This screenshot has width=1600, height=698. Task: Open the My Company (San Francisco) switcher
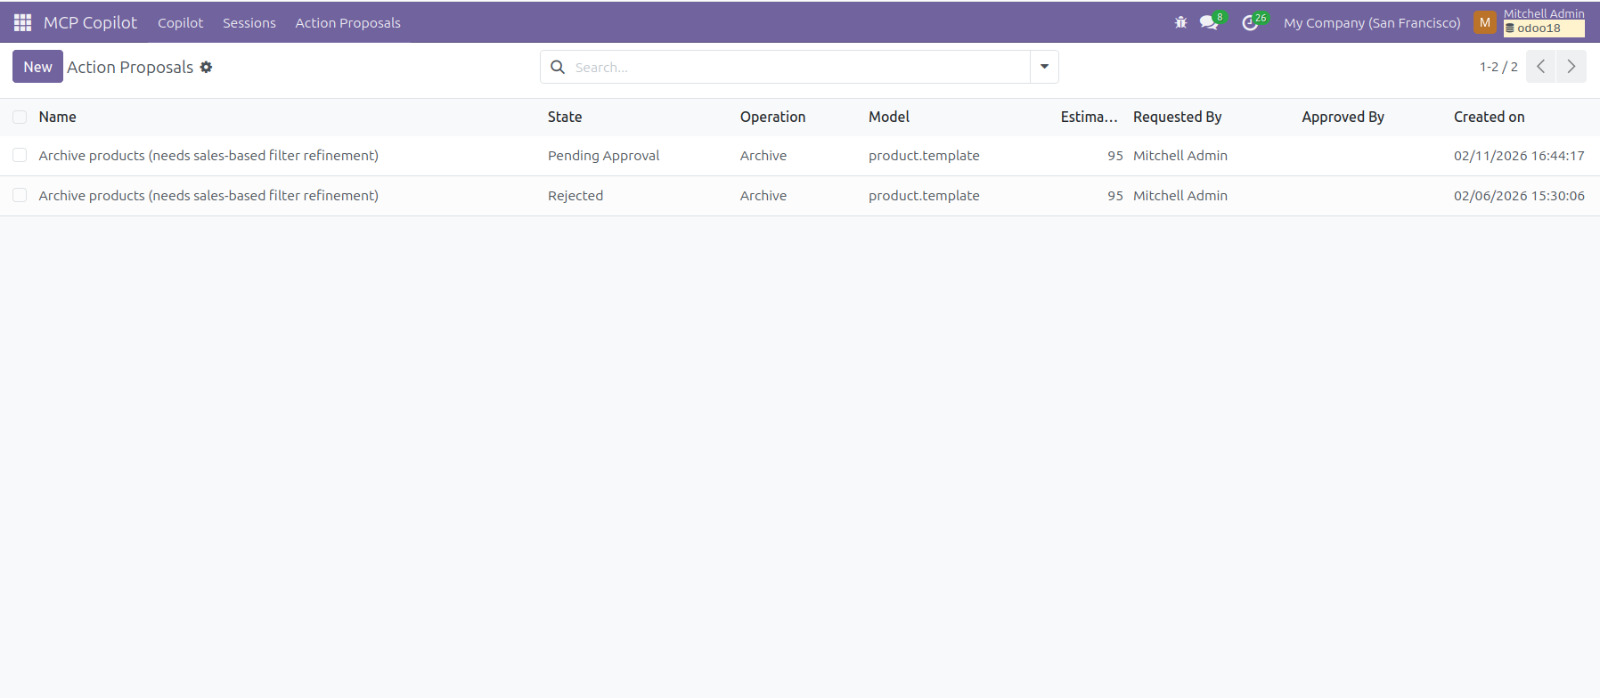[x=1371, y=23]
